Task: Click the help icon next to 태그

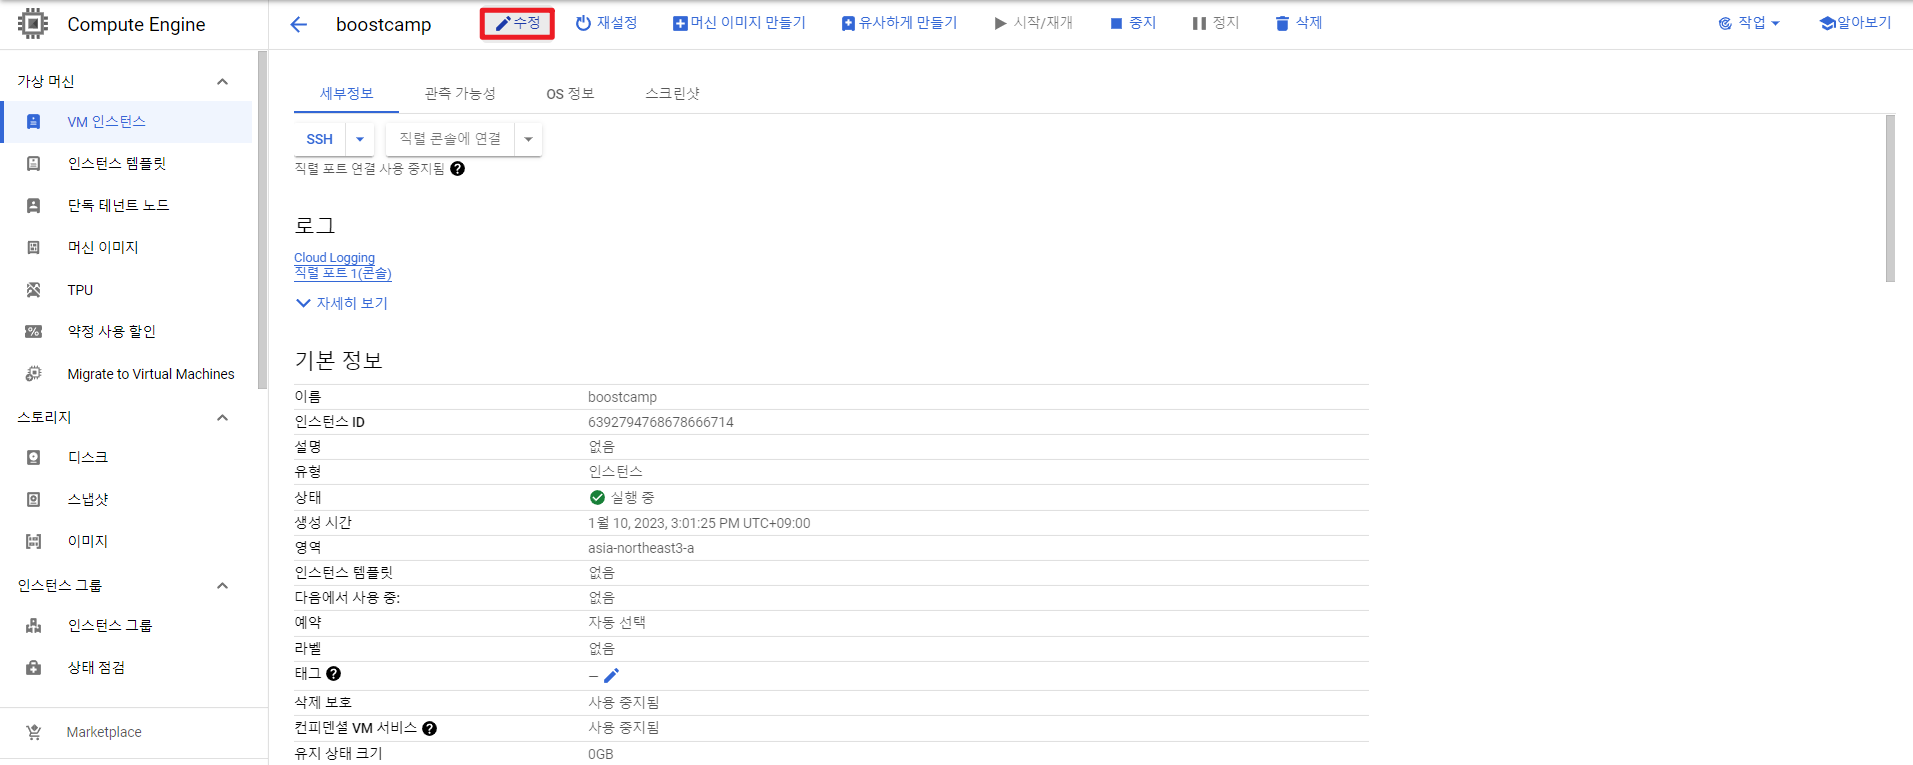Action: click(x=334, y=674)
